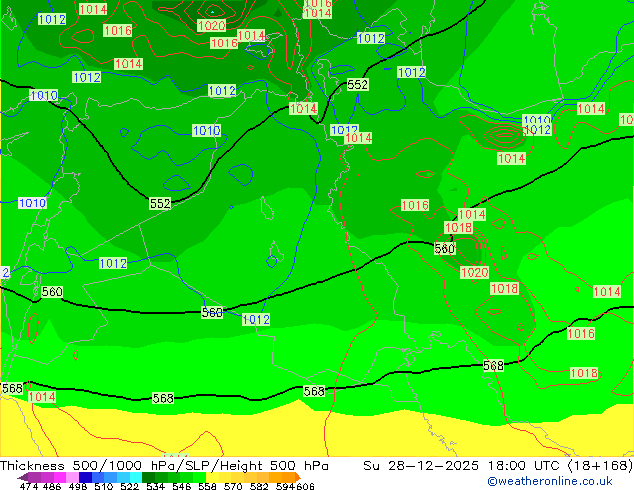Screen dimensions: 634x490
Task: Click the 'Su 28-12-2025 18:00 UTC (18+168)' timestamp
Action: coord(498,466)
